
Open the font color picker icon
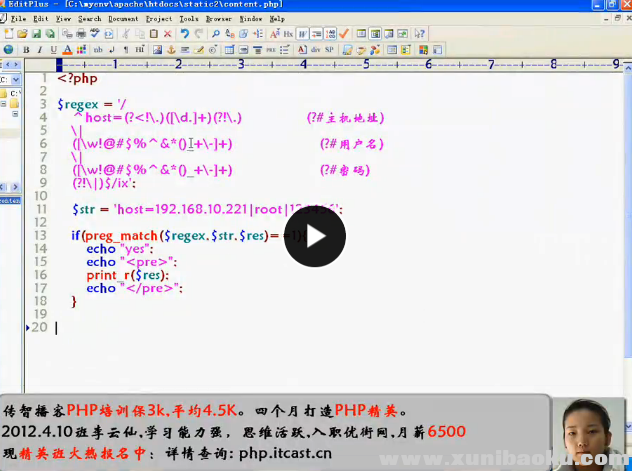[x=67, y=49]
